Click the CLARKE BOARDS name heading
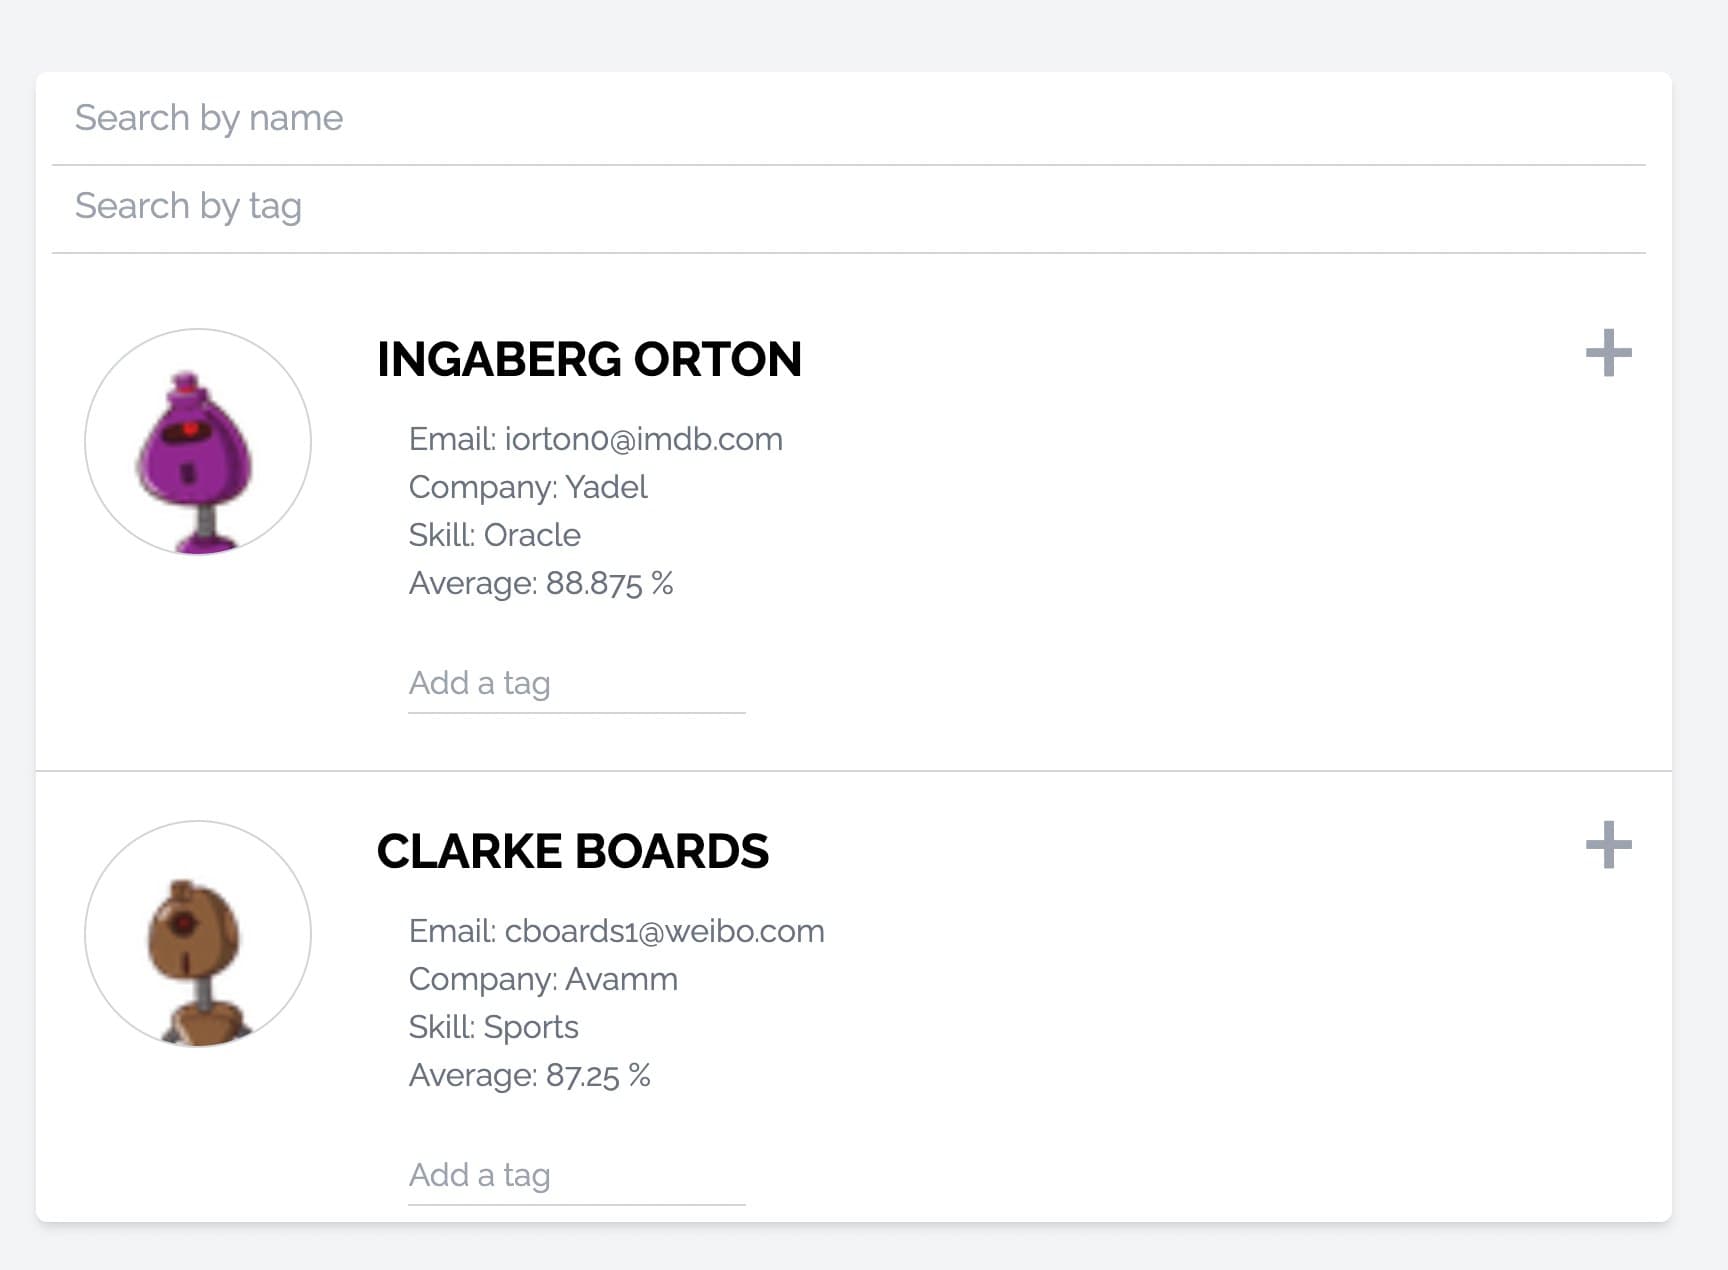 pyautogui.click(x=573, y=851)
